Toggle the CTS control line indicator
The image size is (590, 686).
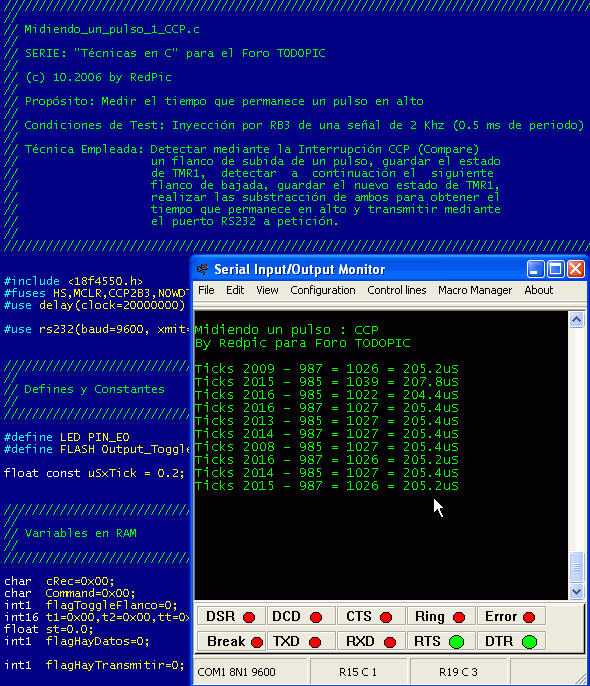click(386, 617)
